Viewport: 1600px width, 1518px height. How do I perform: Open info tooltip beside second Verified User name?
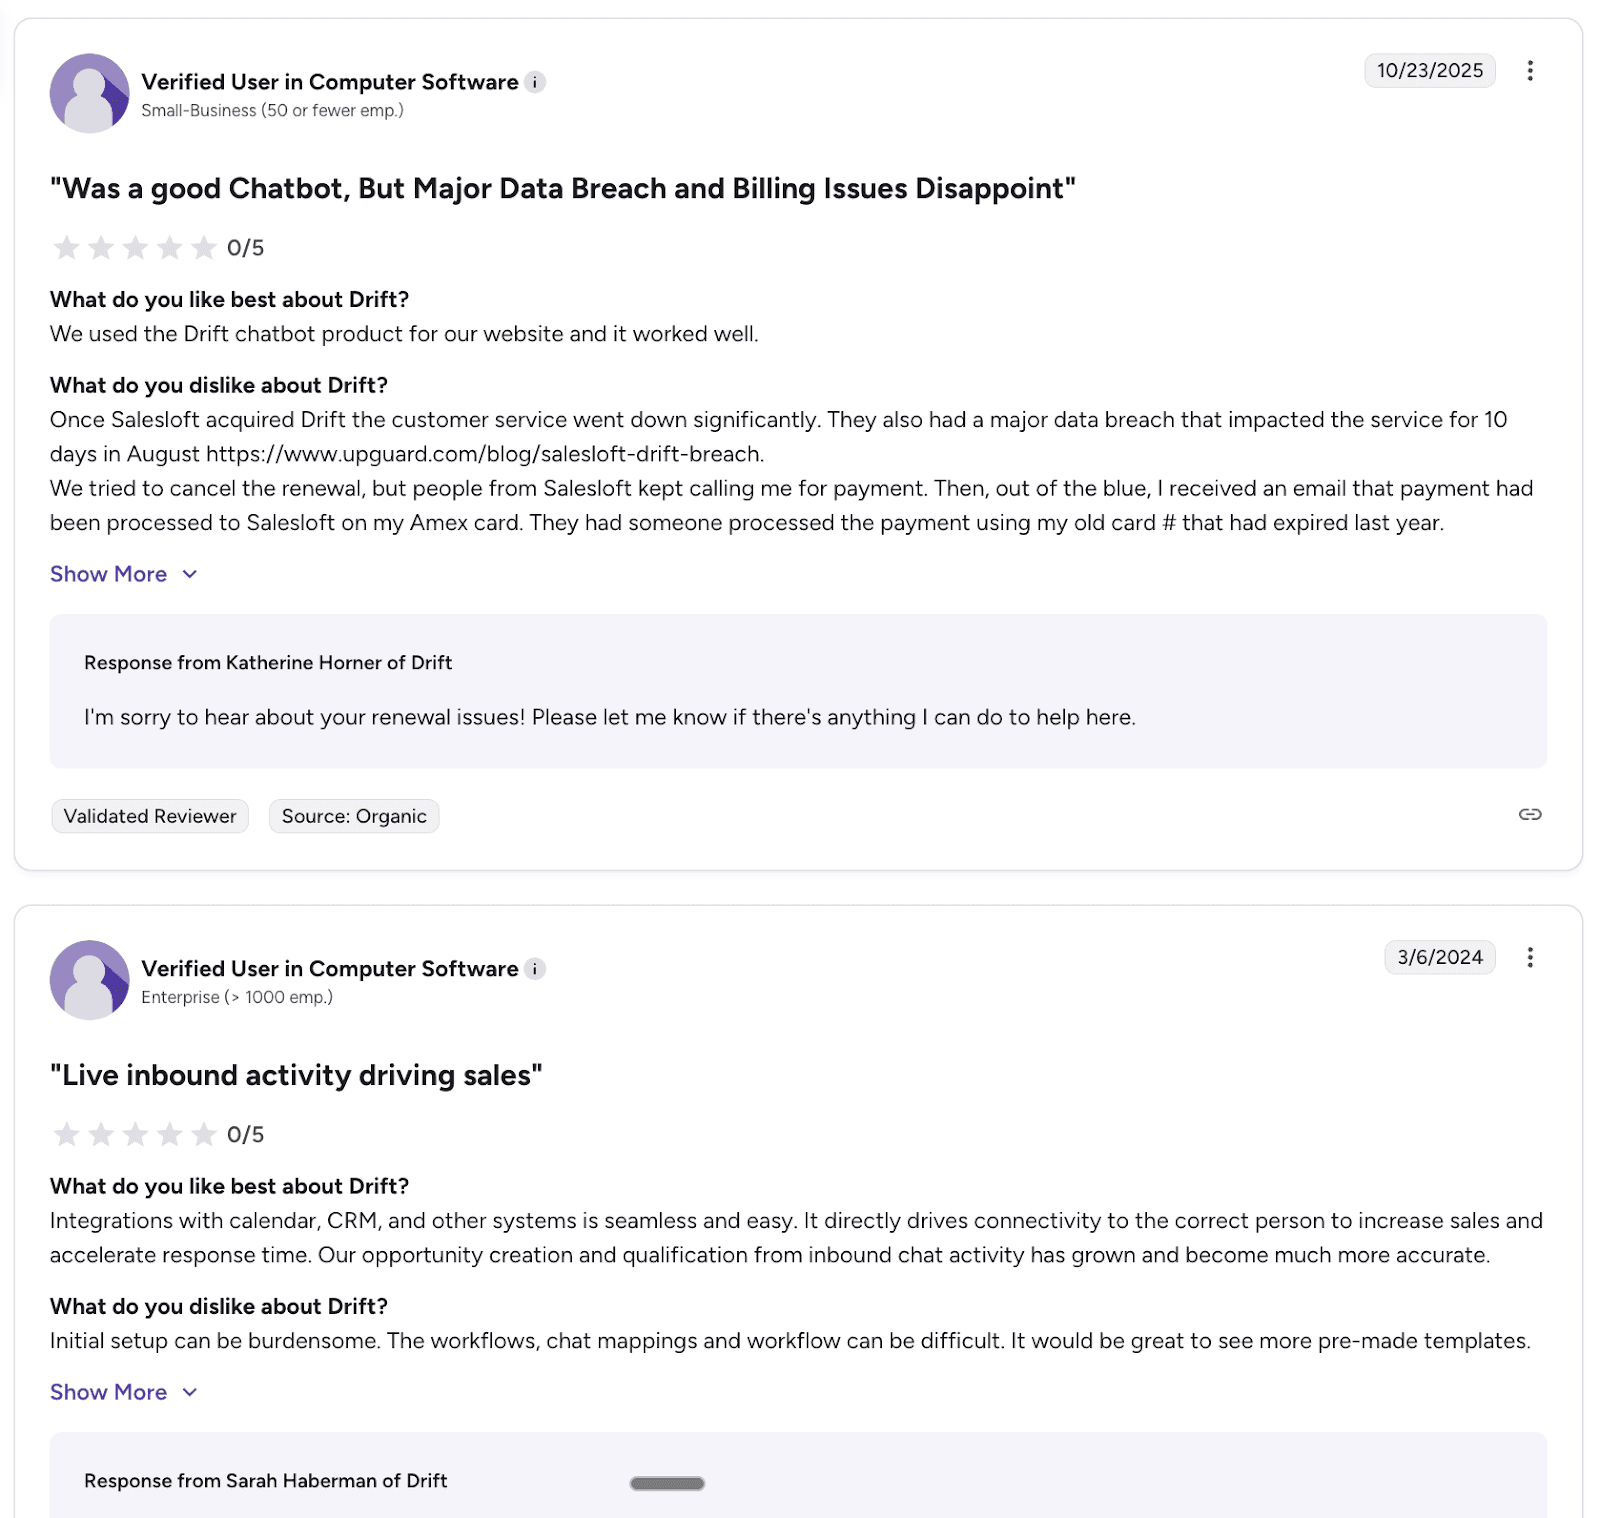pyautogui.click(x=537, y=968)
